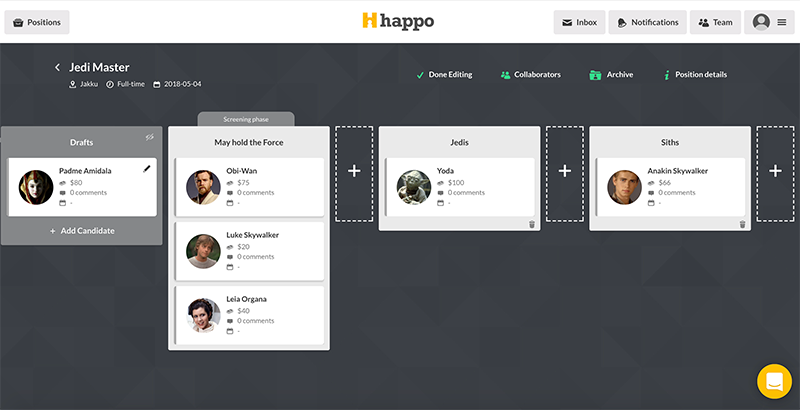
Task: Open Yoda's candidate card
Action: coord(459,187)
